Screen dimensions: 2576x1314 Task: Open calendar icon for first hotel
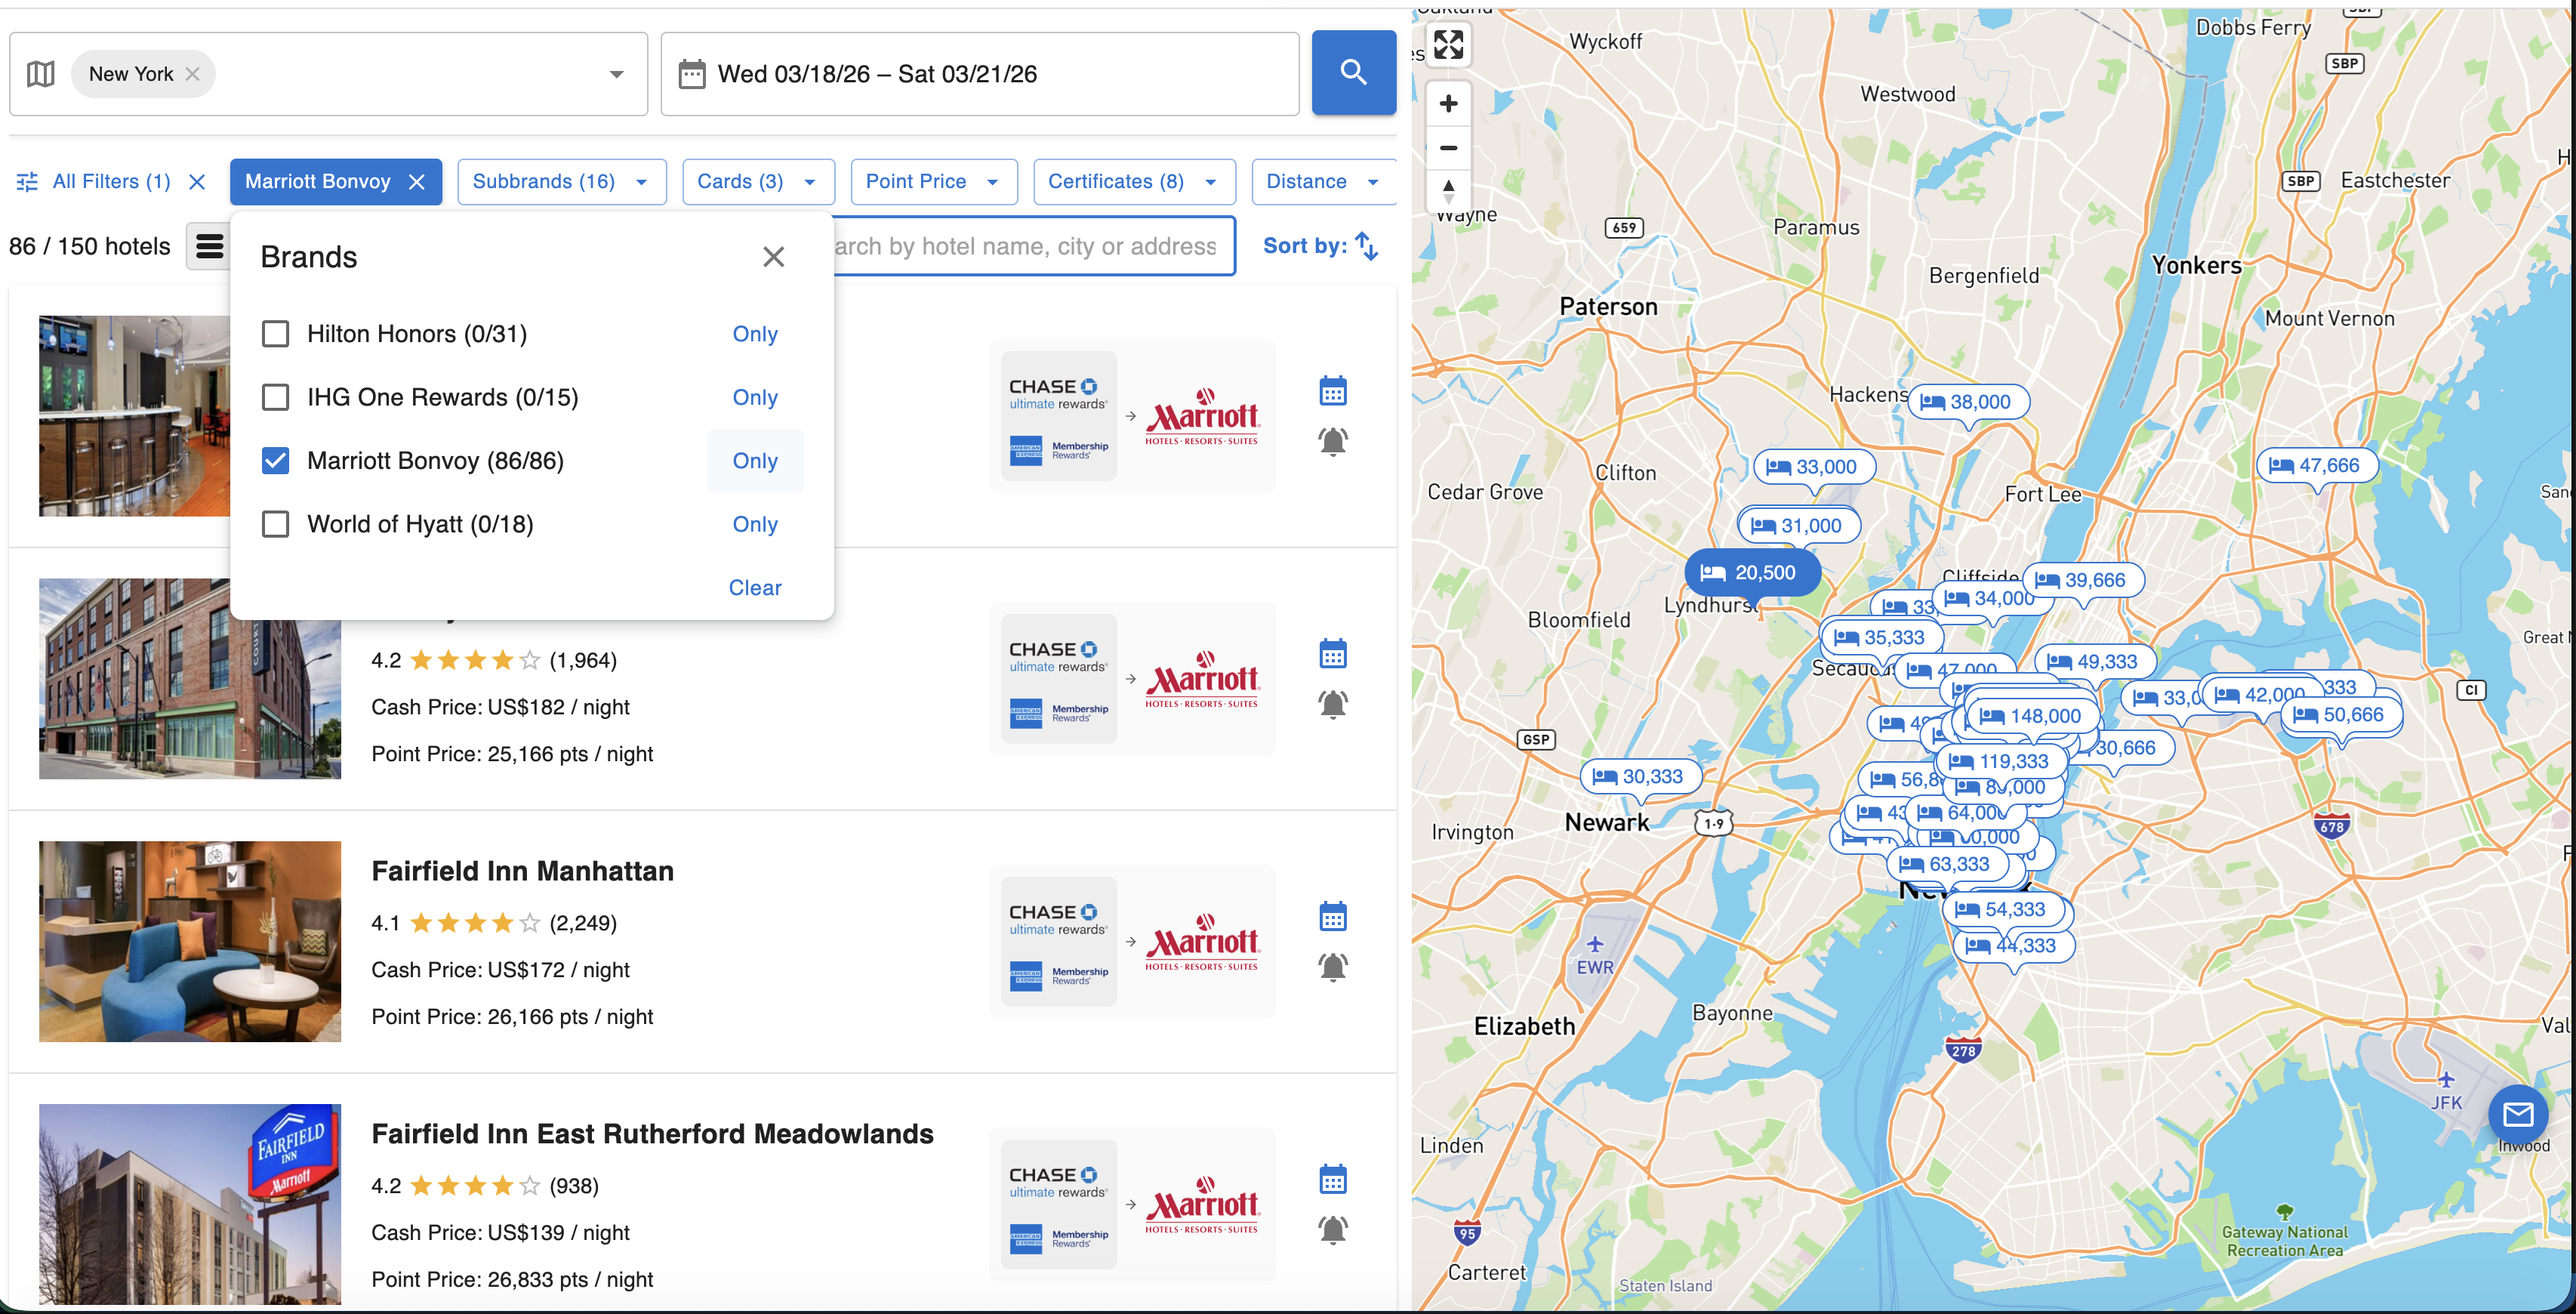point(1333,391)
